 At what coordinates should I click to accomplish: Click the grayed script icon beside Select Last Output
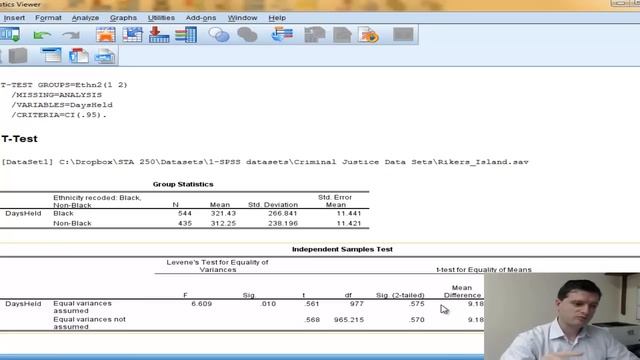coord(315,35)
